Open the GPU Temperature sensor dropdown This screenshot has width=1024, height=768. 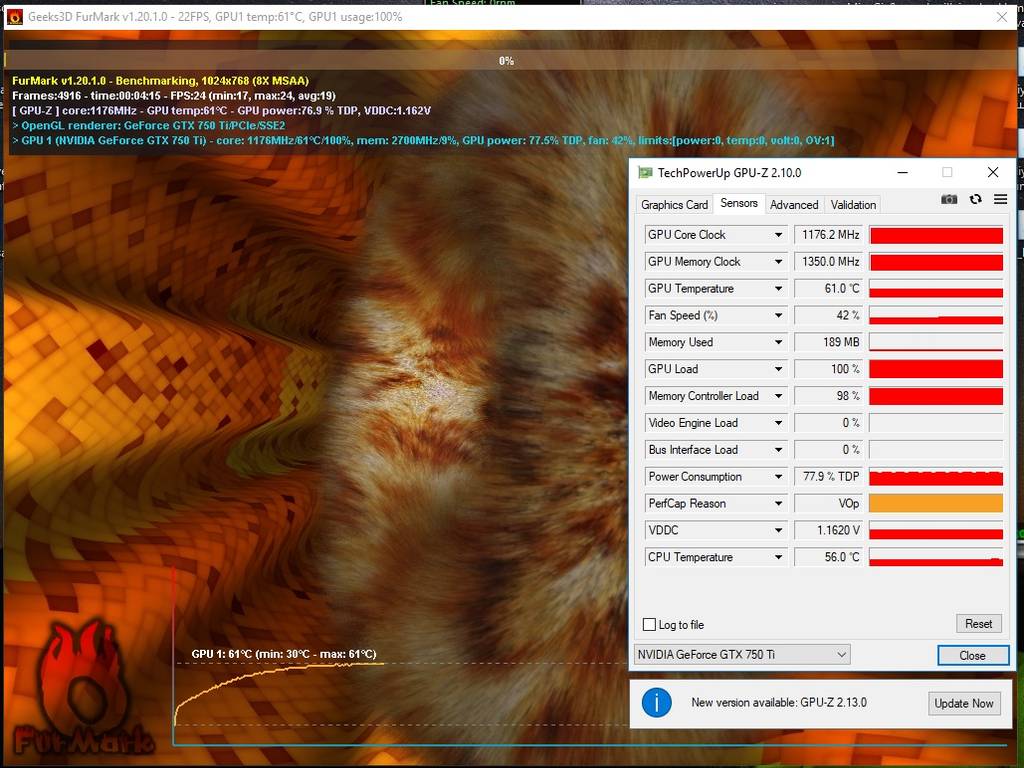click(x=778, y=289)
